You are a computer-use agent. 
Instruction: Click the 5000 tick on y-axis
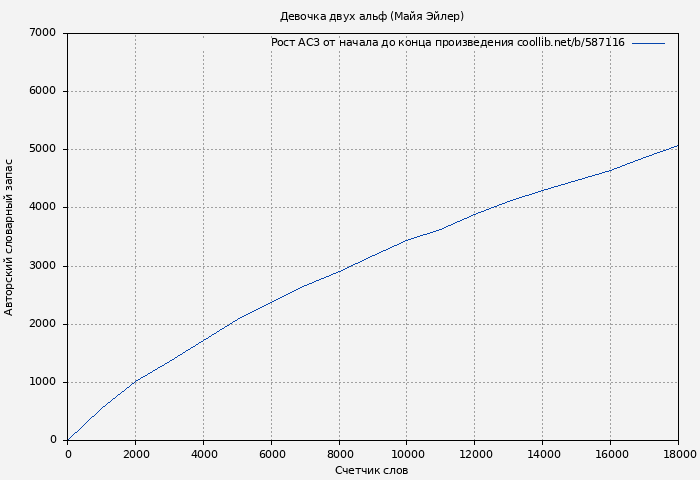(43, 149)
